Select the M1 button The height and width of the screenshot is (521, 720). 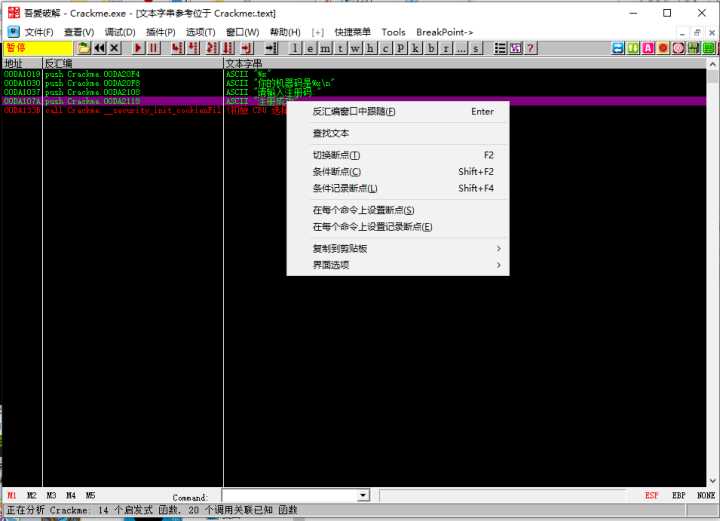11,495
